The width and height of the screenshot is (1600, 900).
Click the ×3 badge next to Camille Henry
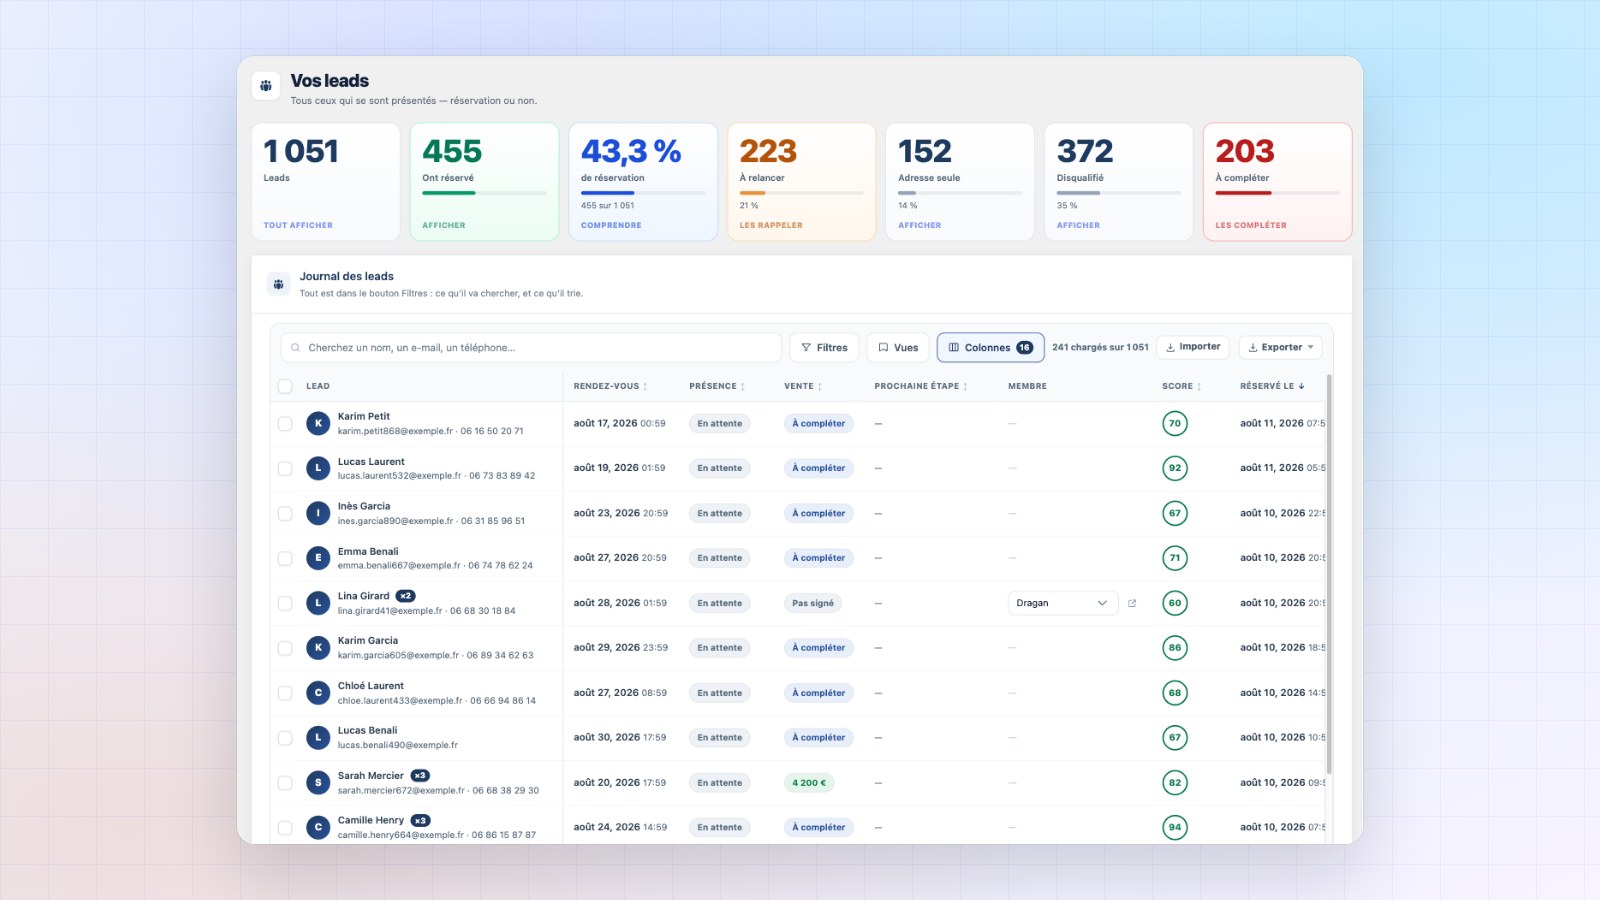tap(420, 820)
